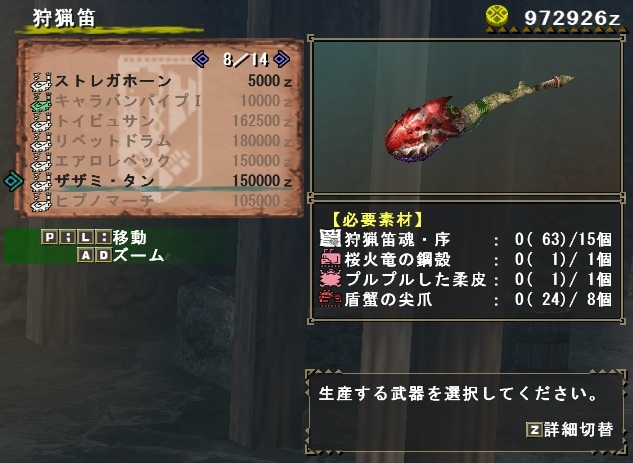Screen dimensions: 633x463
Task: Click the AD ズーム zoom hint
Action: pyautogui.click(x=121, y=255)
